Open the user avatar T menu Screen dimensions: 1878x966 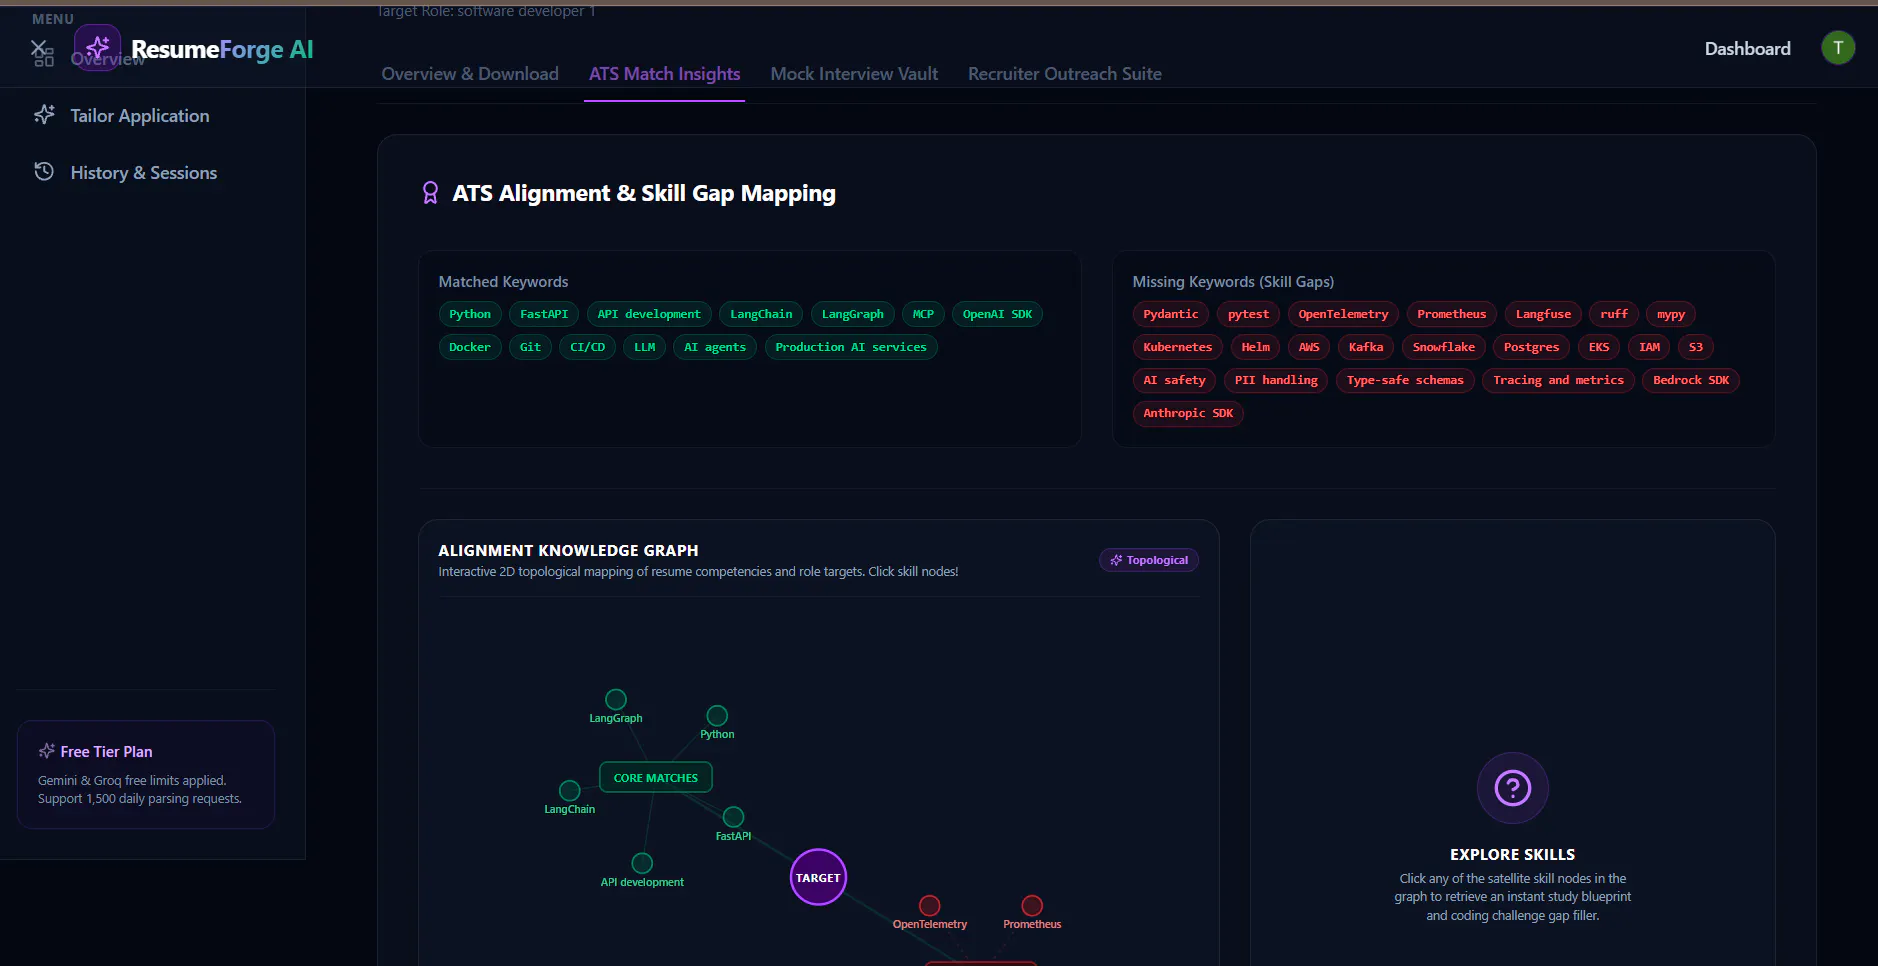click(x=1838, y=48)
